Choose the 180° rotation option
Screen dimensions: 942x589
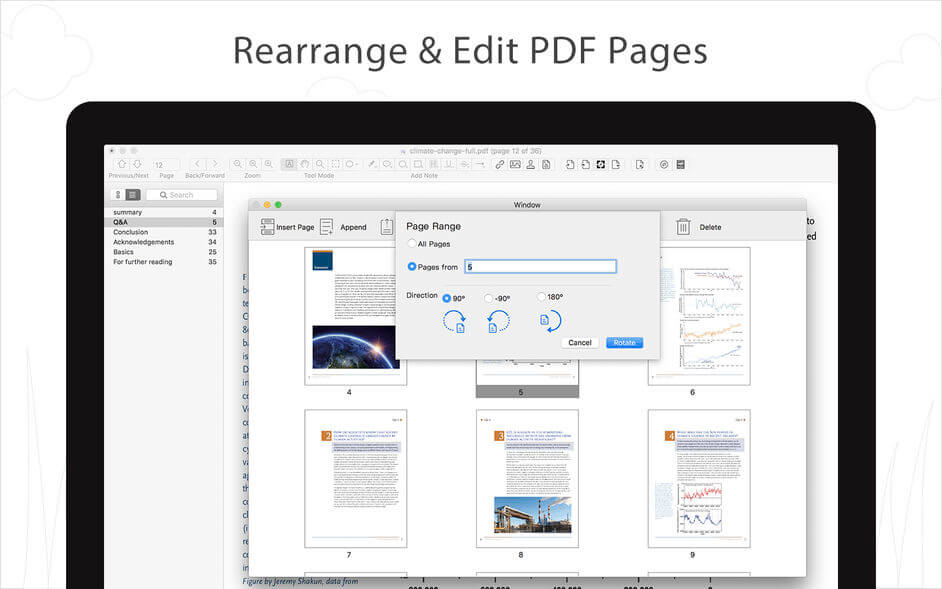(540, 298)
